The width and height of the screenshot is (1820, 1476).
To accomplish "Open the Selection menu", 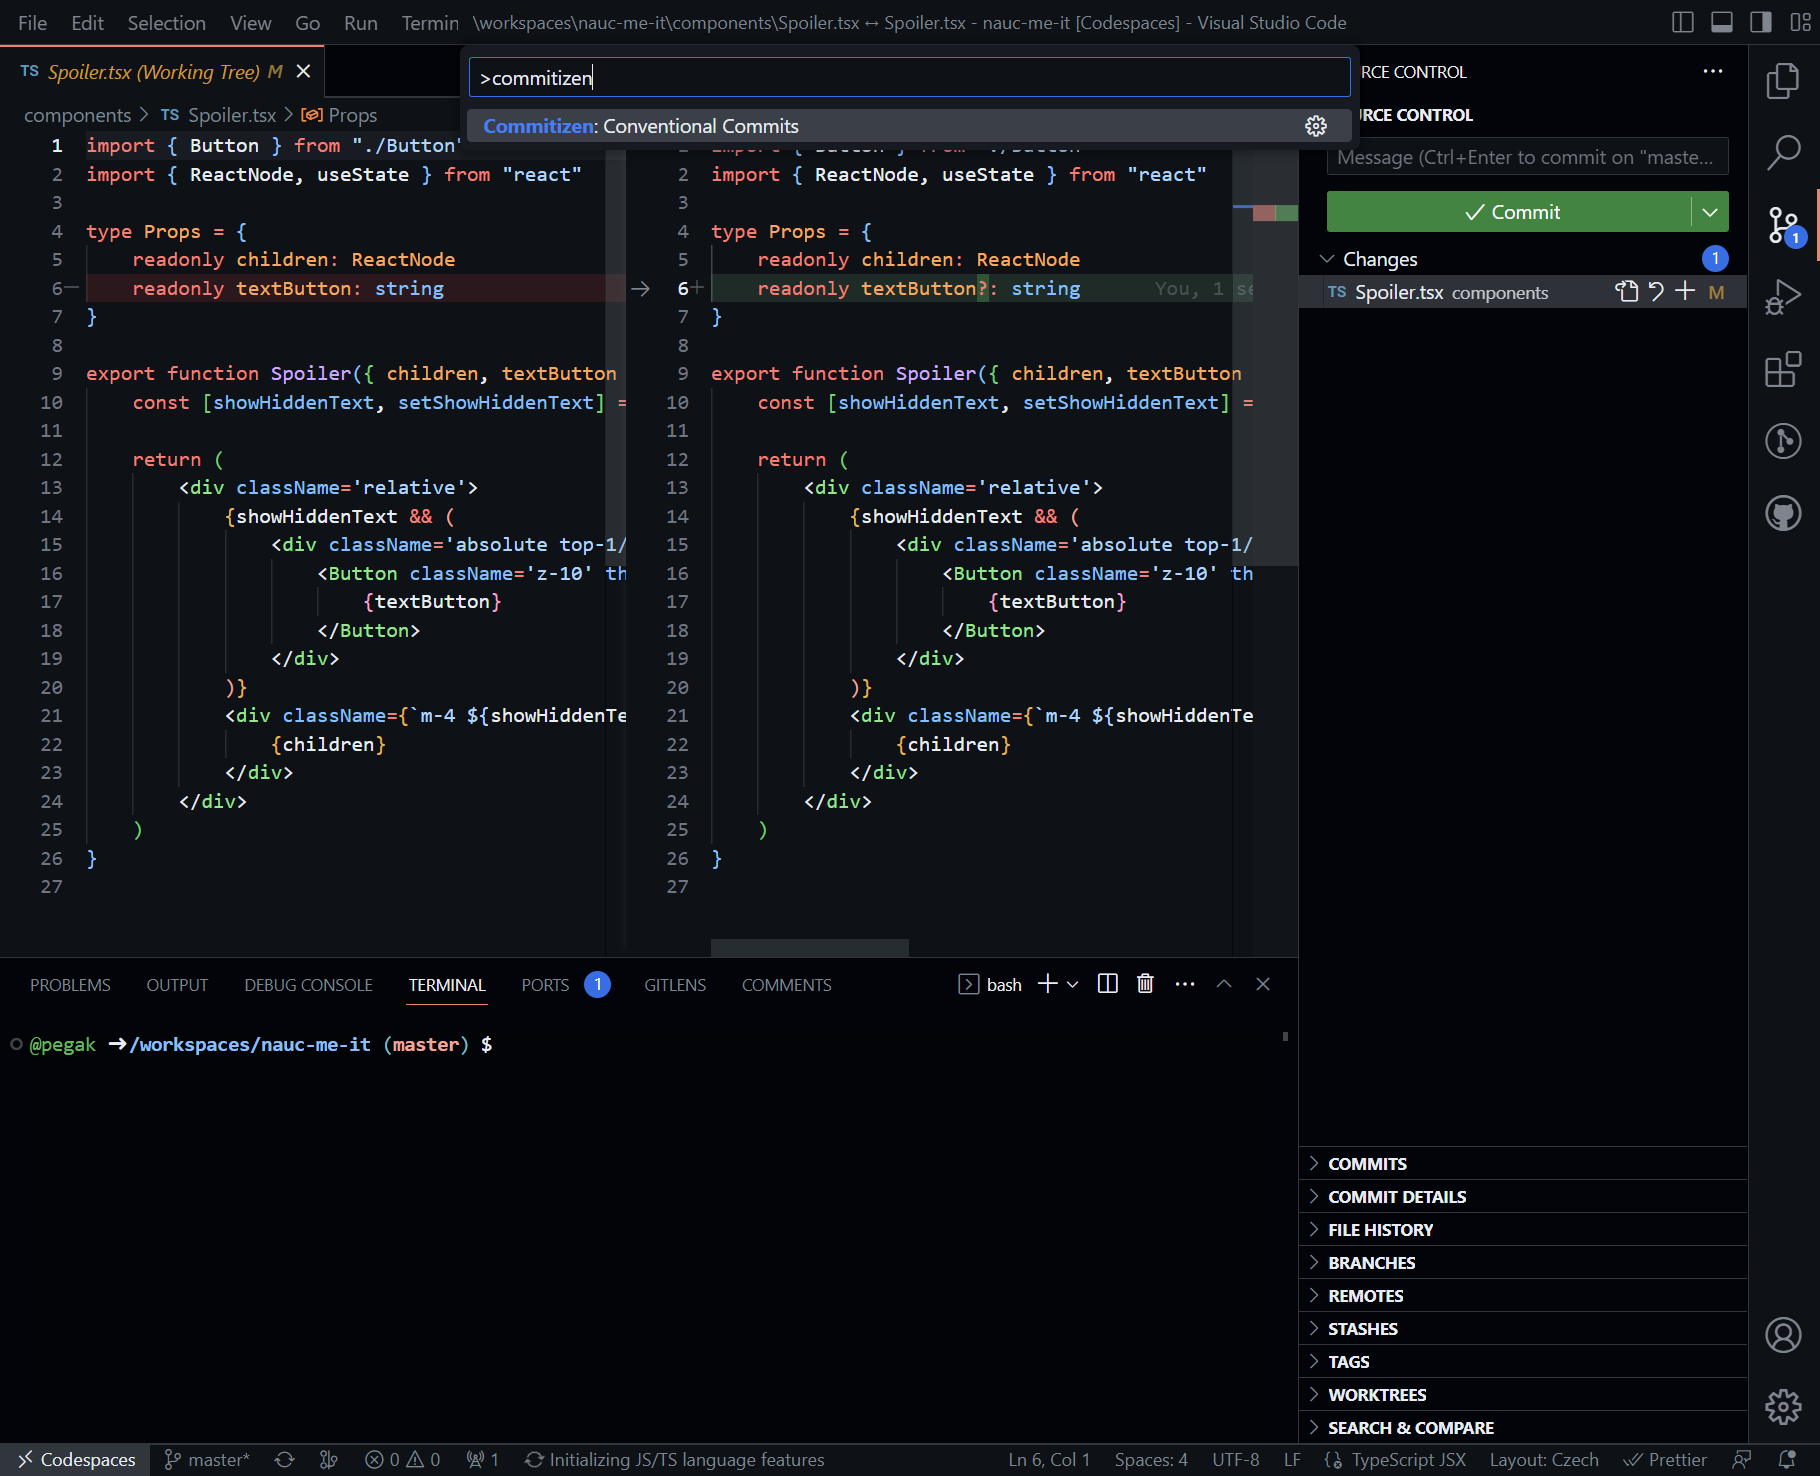I will pyautogui.click(x=166, y=22).
